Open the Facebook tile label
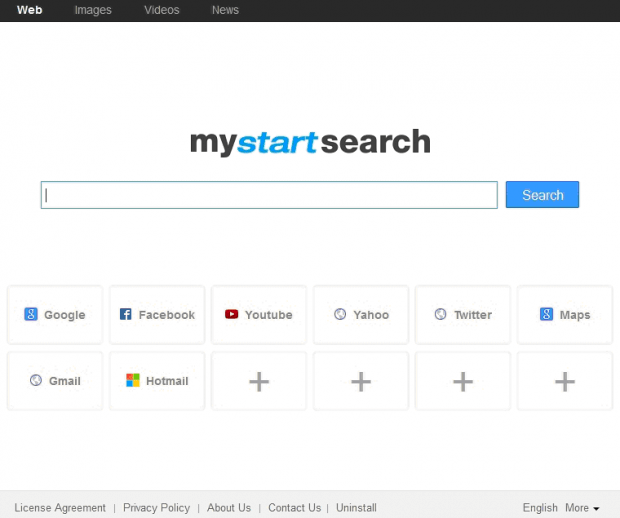This screenshot has width=620, height=518. pyautogui.click(x=167, y=315)
